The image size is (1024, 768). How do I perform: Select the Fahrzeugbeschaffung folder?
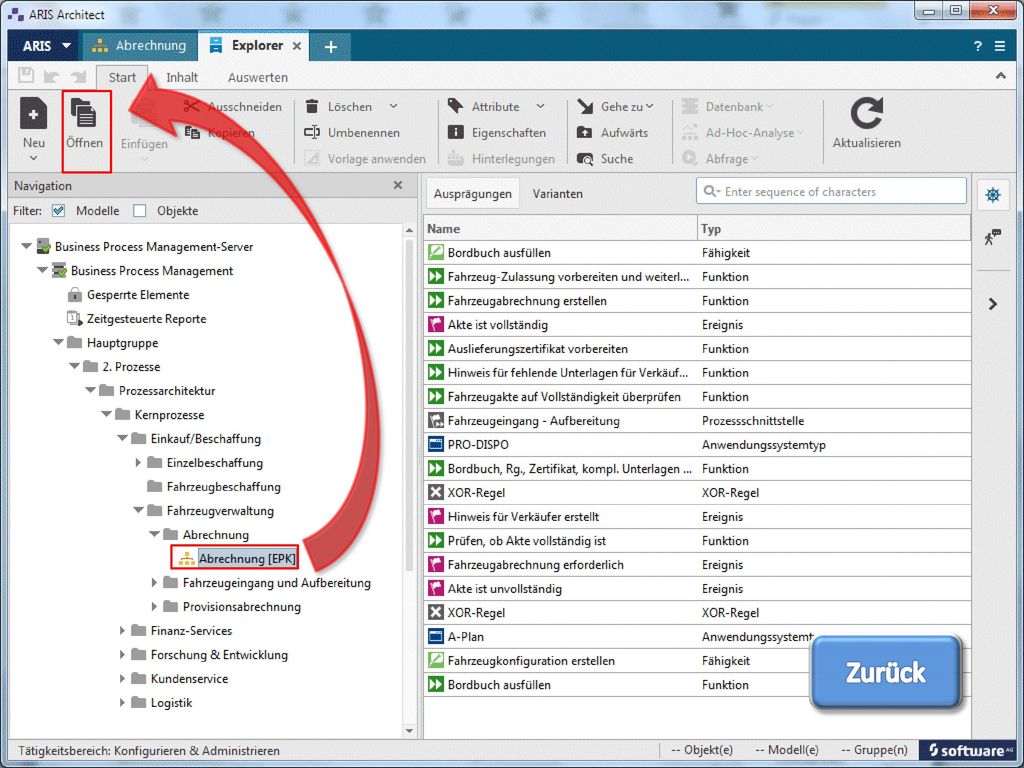[223, 487]
